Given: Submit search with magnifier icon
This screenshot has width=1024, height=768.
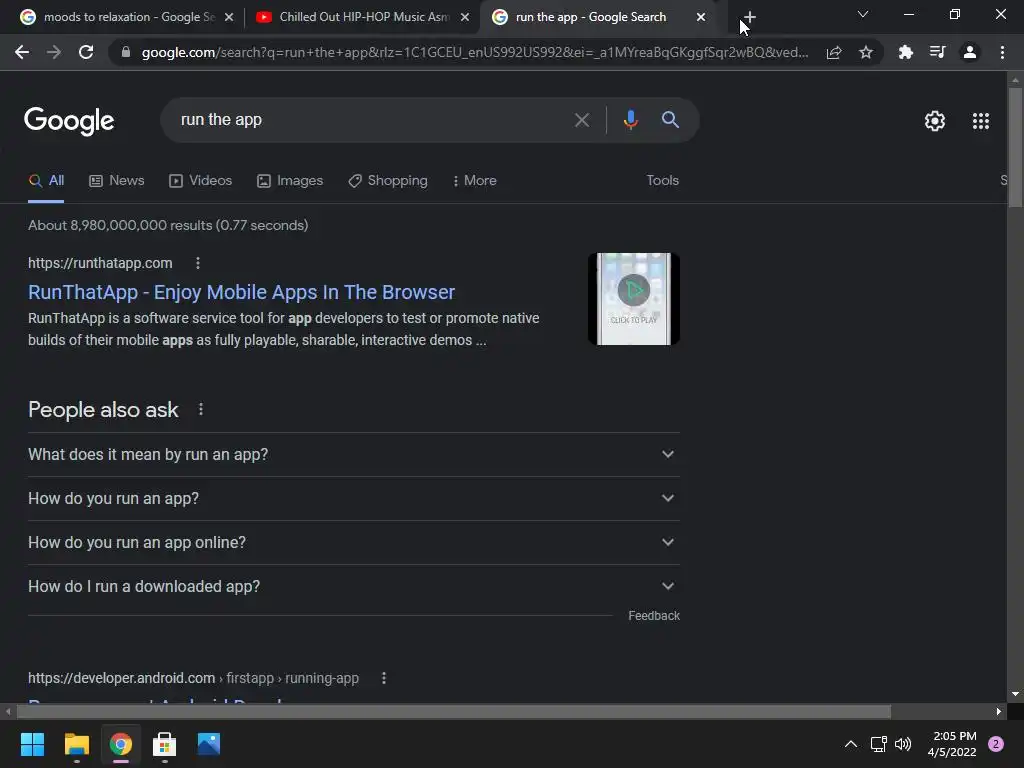Looking at the screenshot, I should (670, 120).
